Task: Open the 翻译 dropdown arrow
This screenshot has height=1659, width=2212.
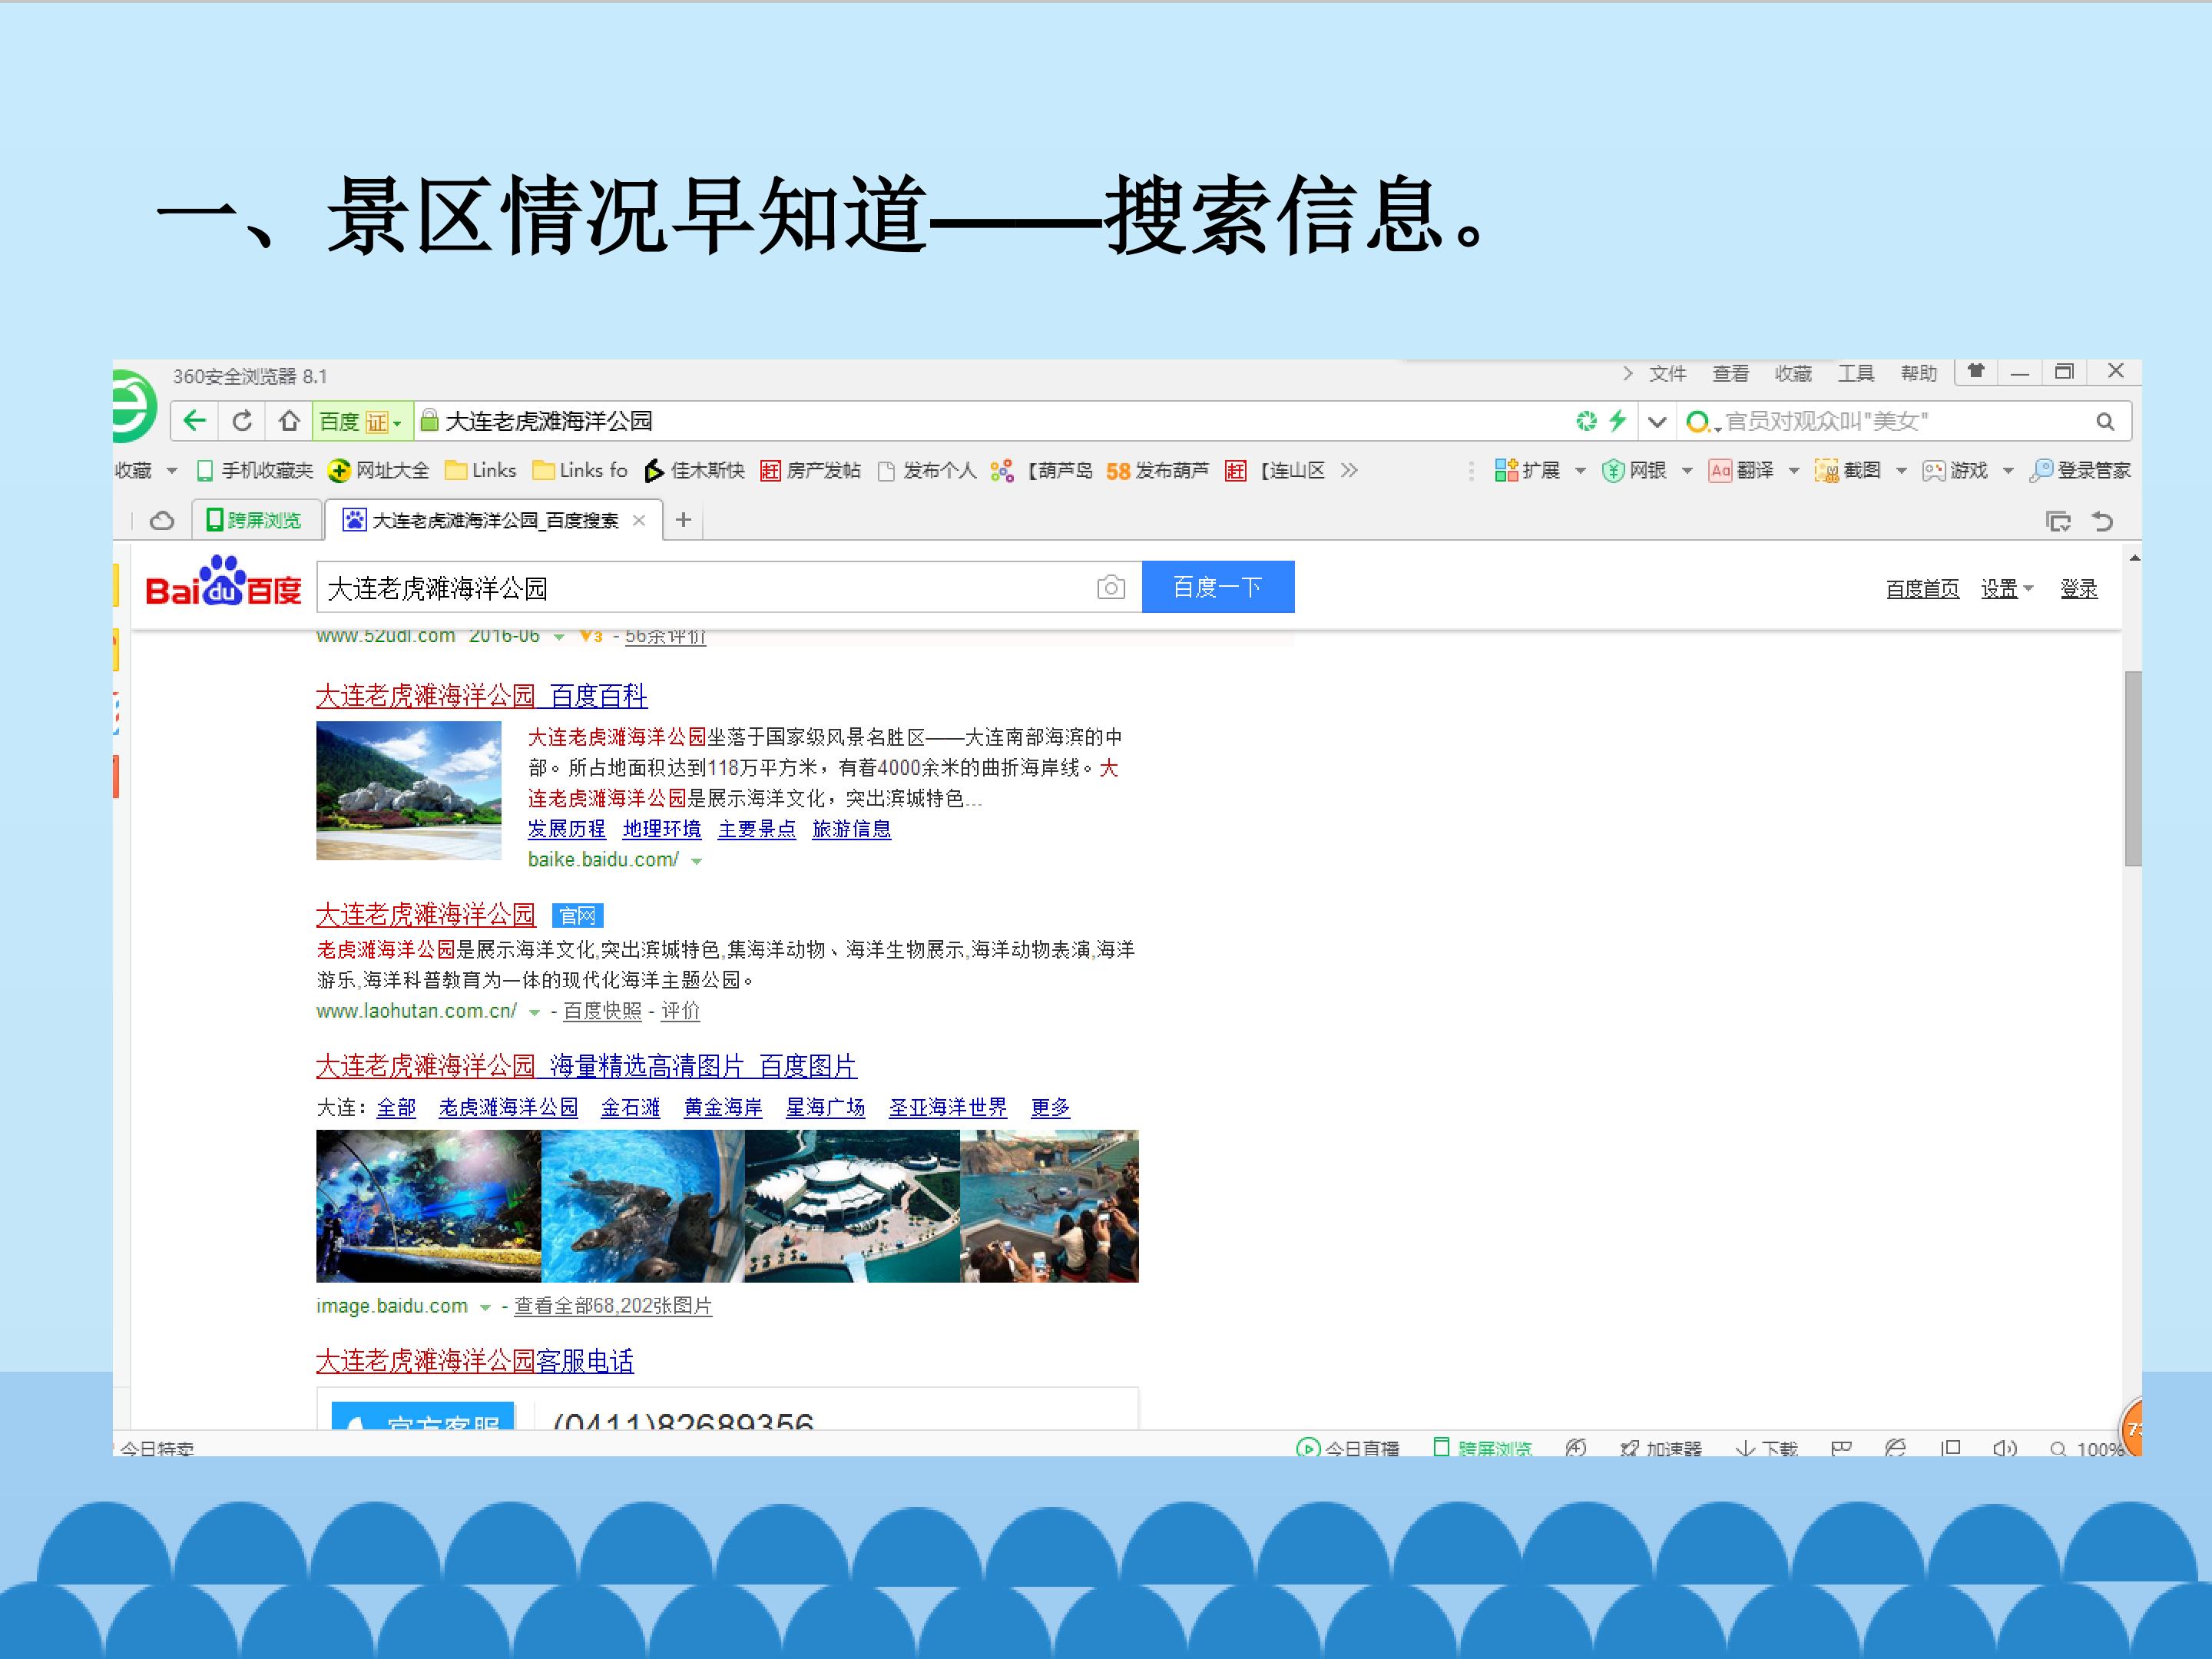Action: 1794,471
